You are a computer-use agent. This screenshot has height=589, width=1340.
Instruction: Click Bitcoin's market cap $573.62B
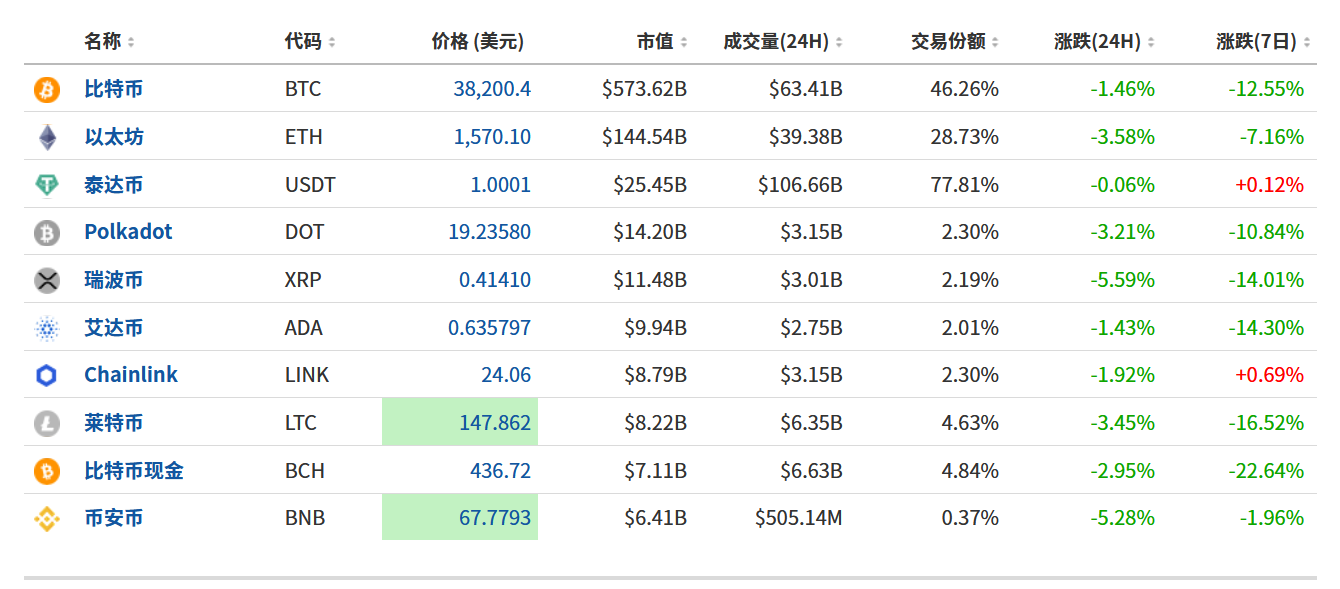644,89
